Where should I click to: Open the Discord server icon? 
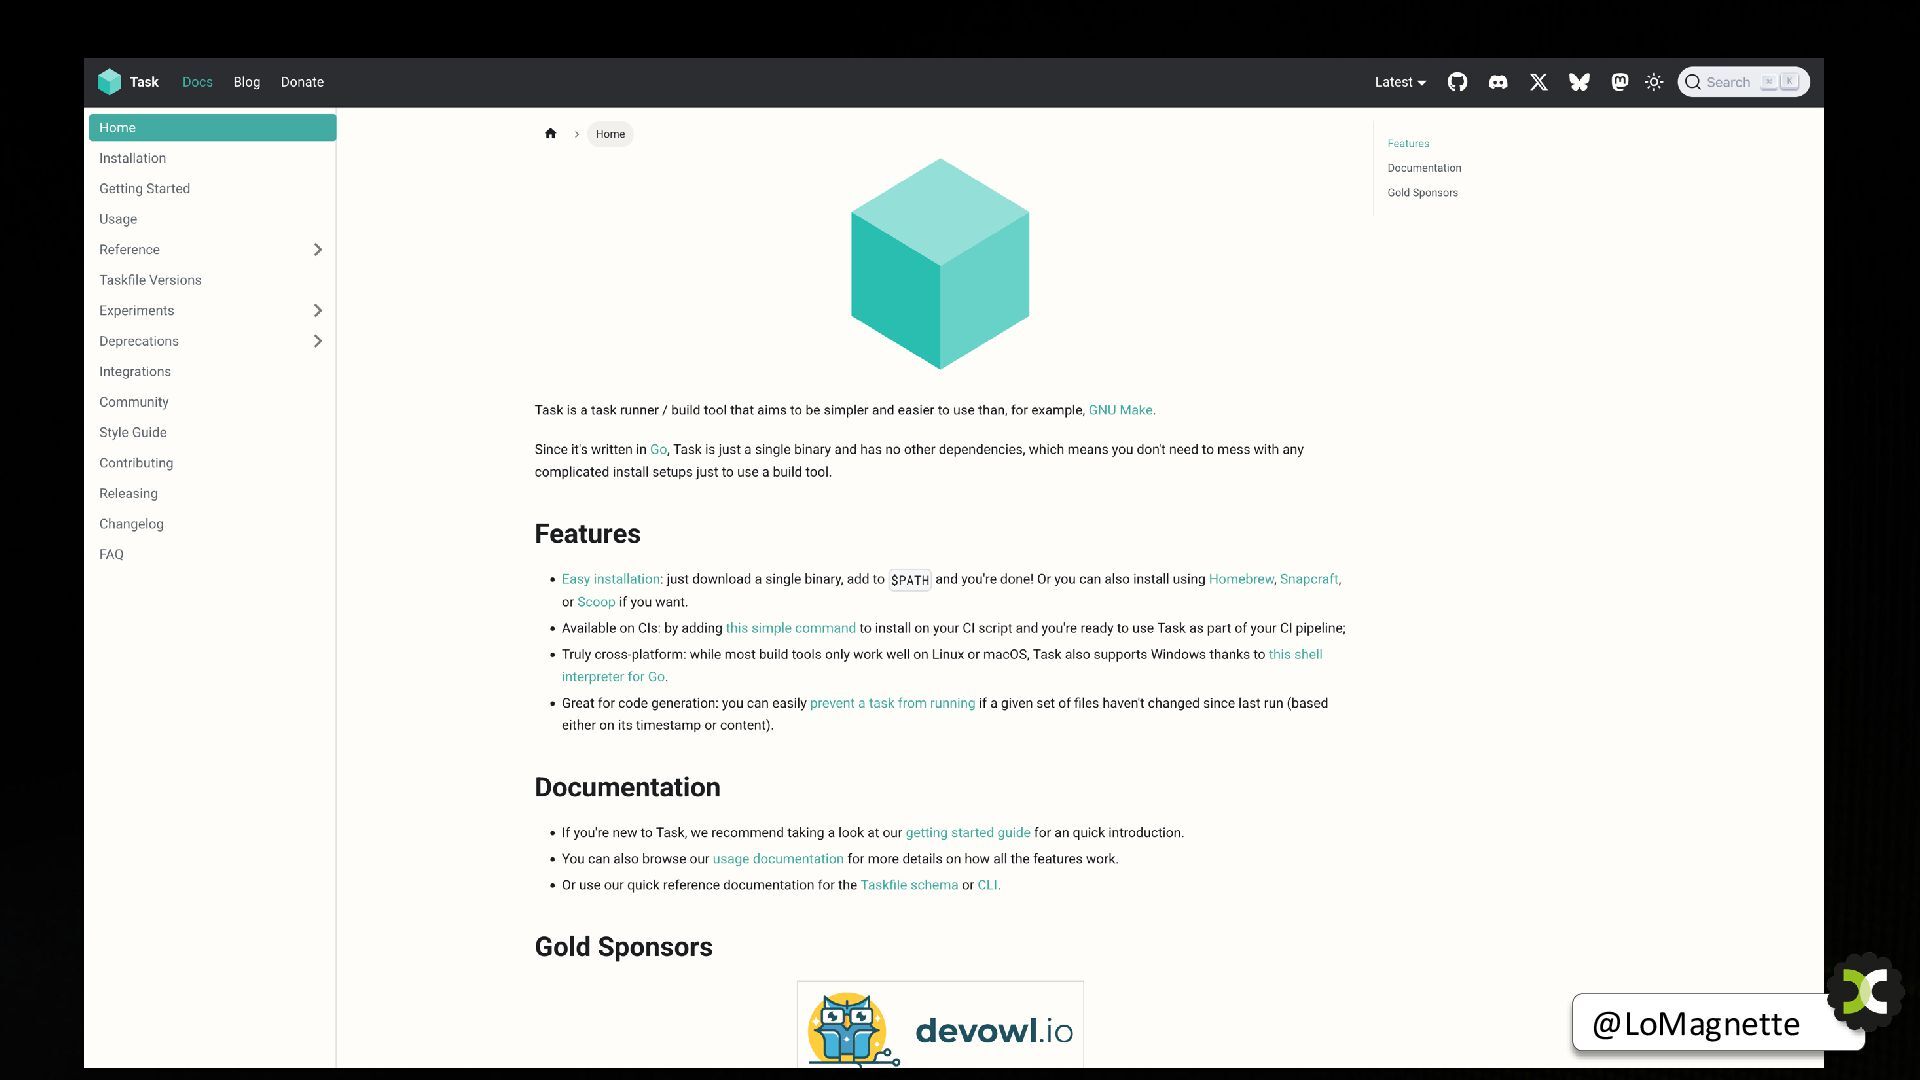coord(1498,82)
